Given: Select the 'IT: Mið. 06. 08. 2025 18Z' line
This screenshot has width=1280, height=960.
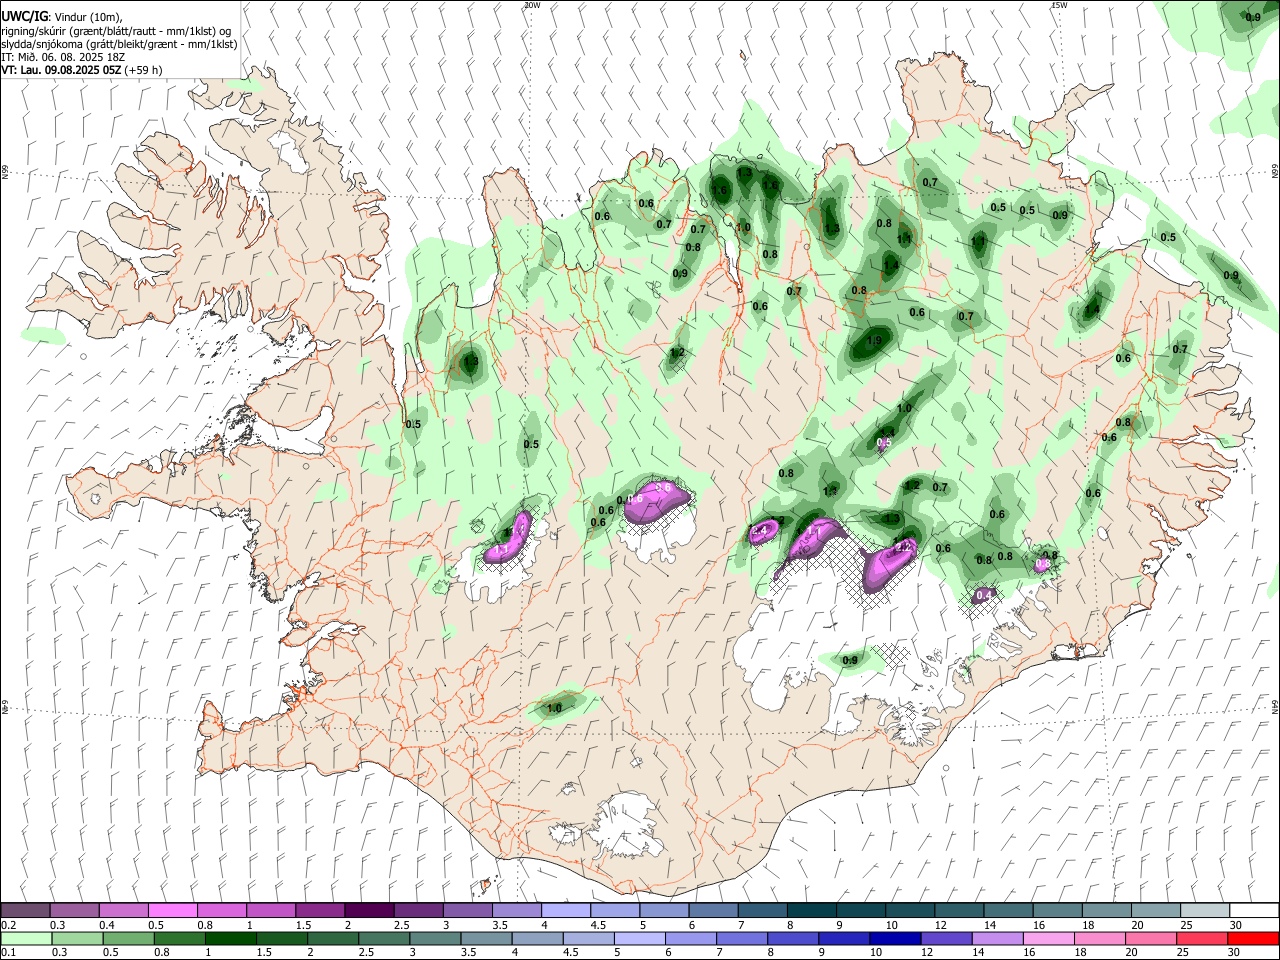Looking at the screenshot, I should click(x=62, y=57).
